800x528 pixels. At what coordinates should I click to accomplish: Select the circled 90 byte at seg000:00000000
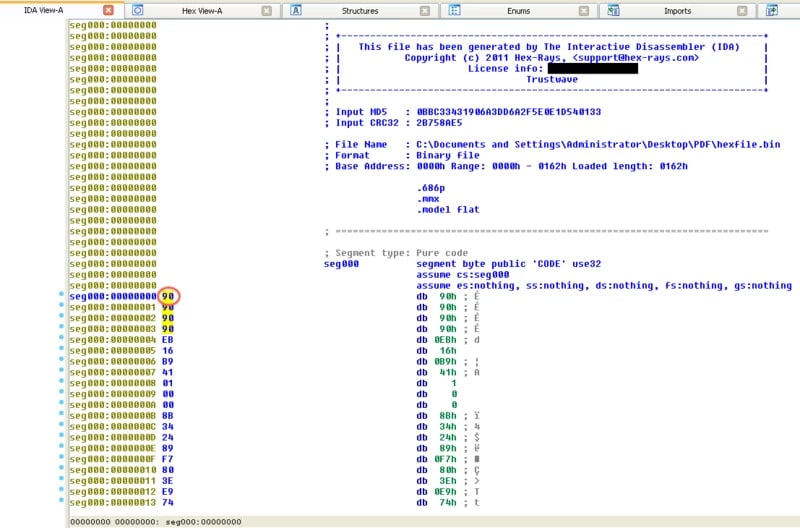(168, 296)
